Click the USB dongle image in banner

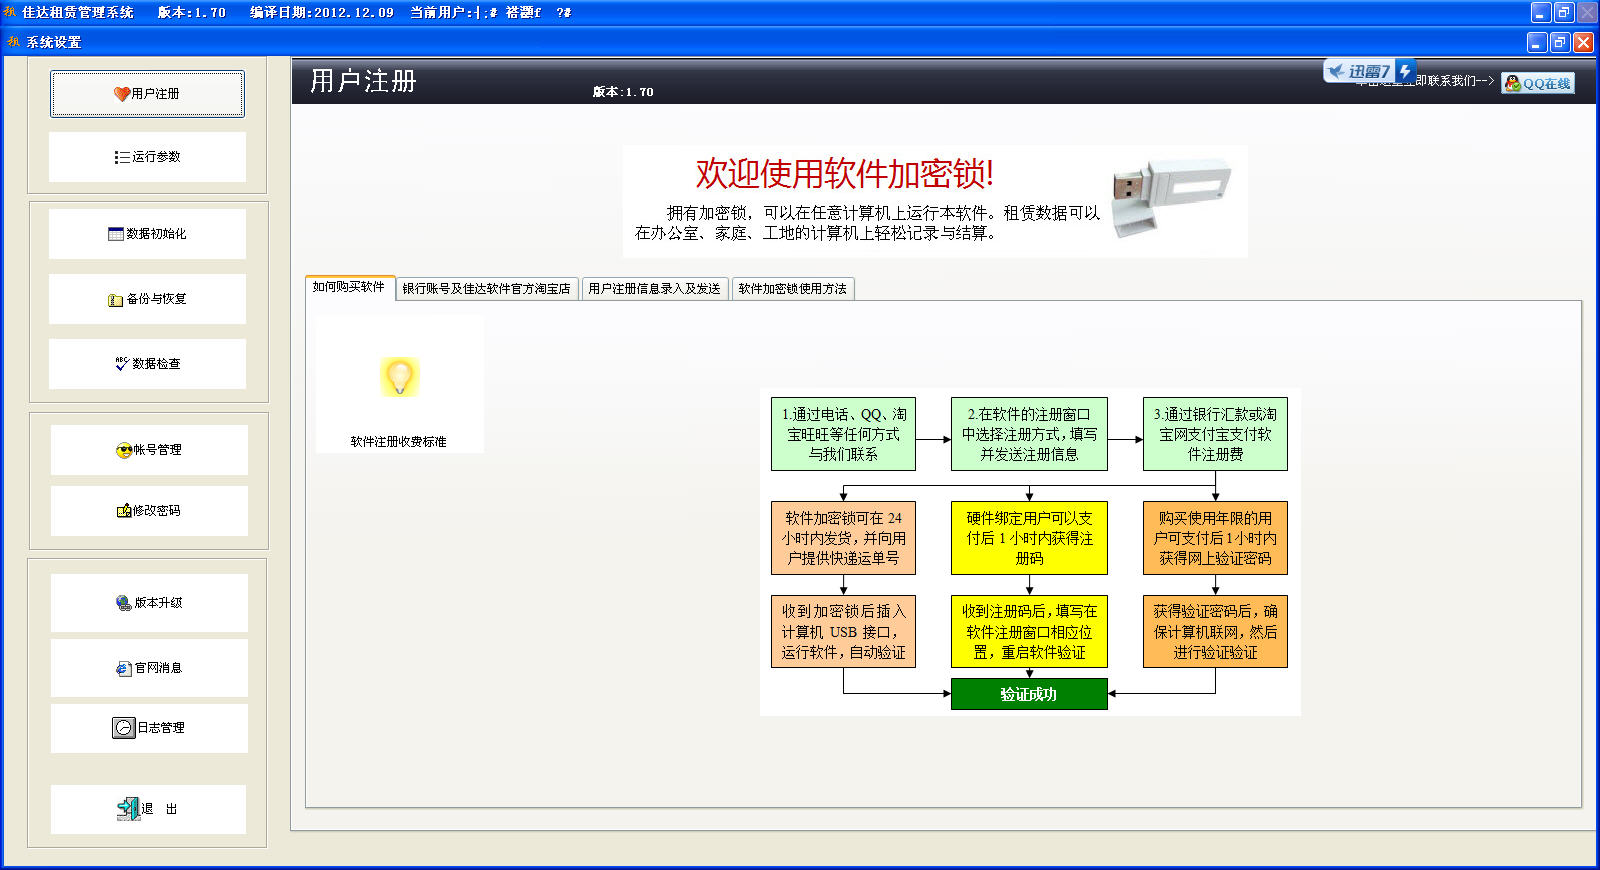click(1170, 197)
